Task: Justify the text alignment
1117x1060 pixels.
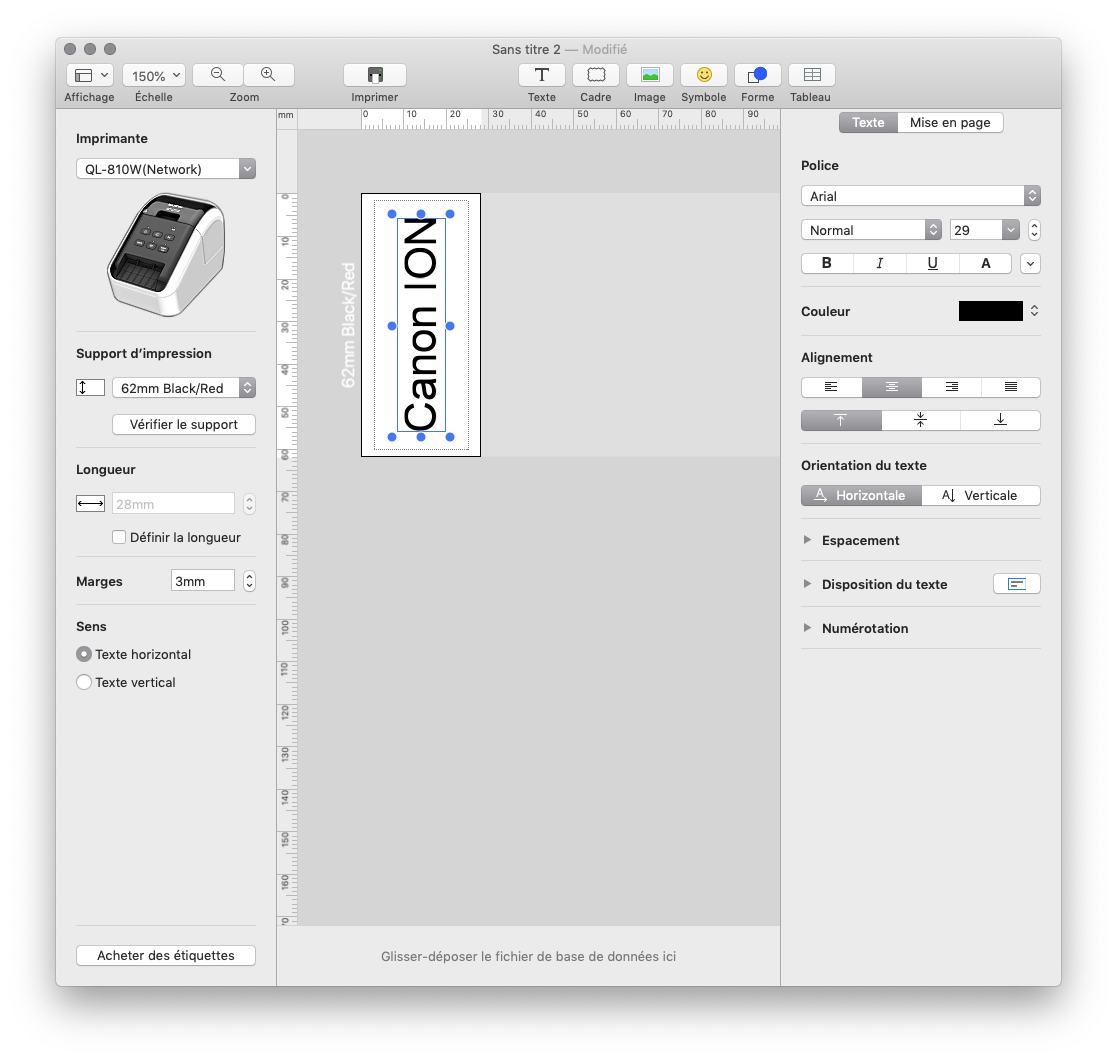Action: coord(1011,388)
